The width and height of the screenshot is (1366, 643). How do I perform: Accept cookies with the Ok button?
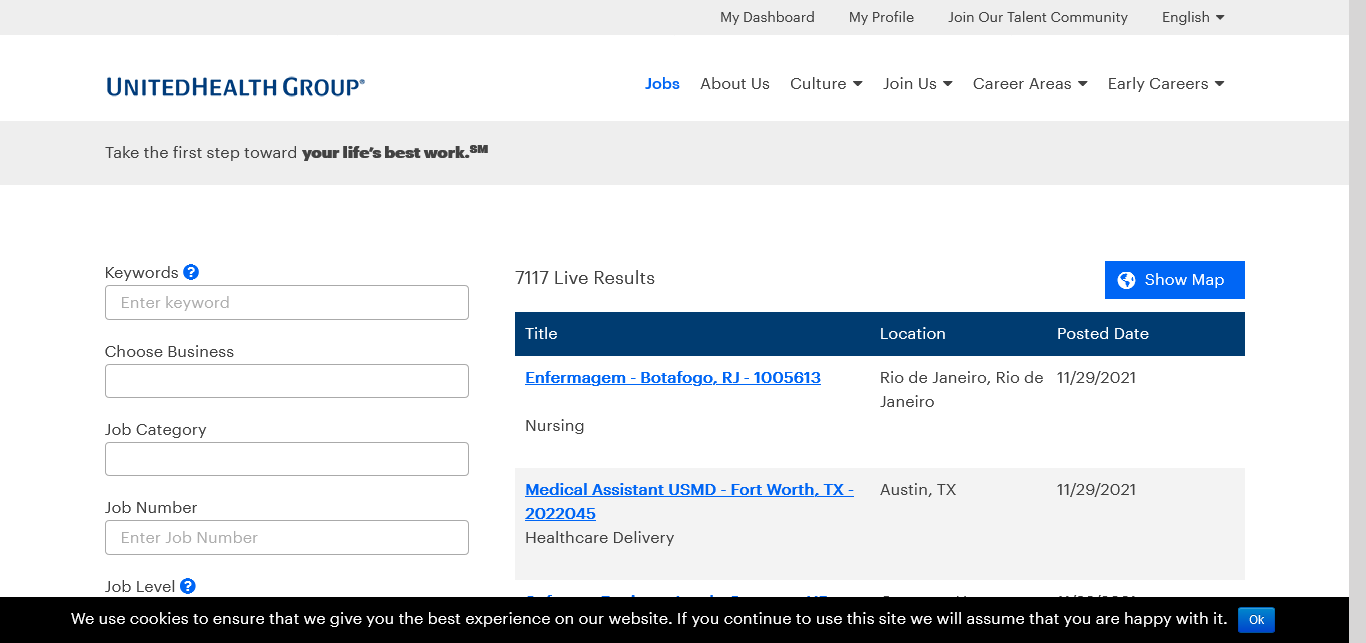[x=1256, y=620]
